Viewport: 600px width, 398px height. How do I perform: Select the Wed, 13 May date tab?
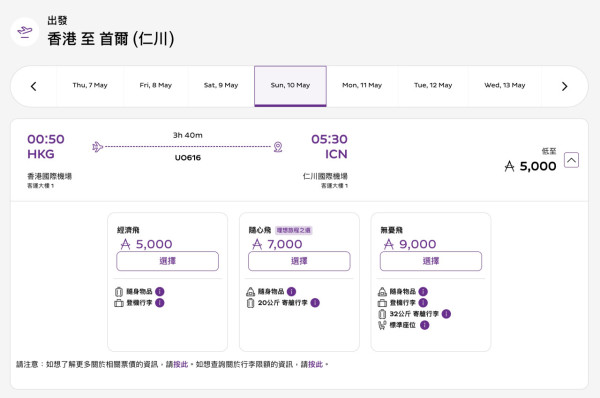click(505, 85)
